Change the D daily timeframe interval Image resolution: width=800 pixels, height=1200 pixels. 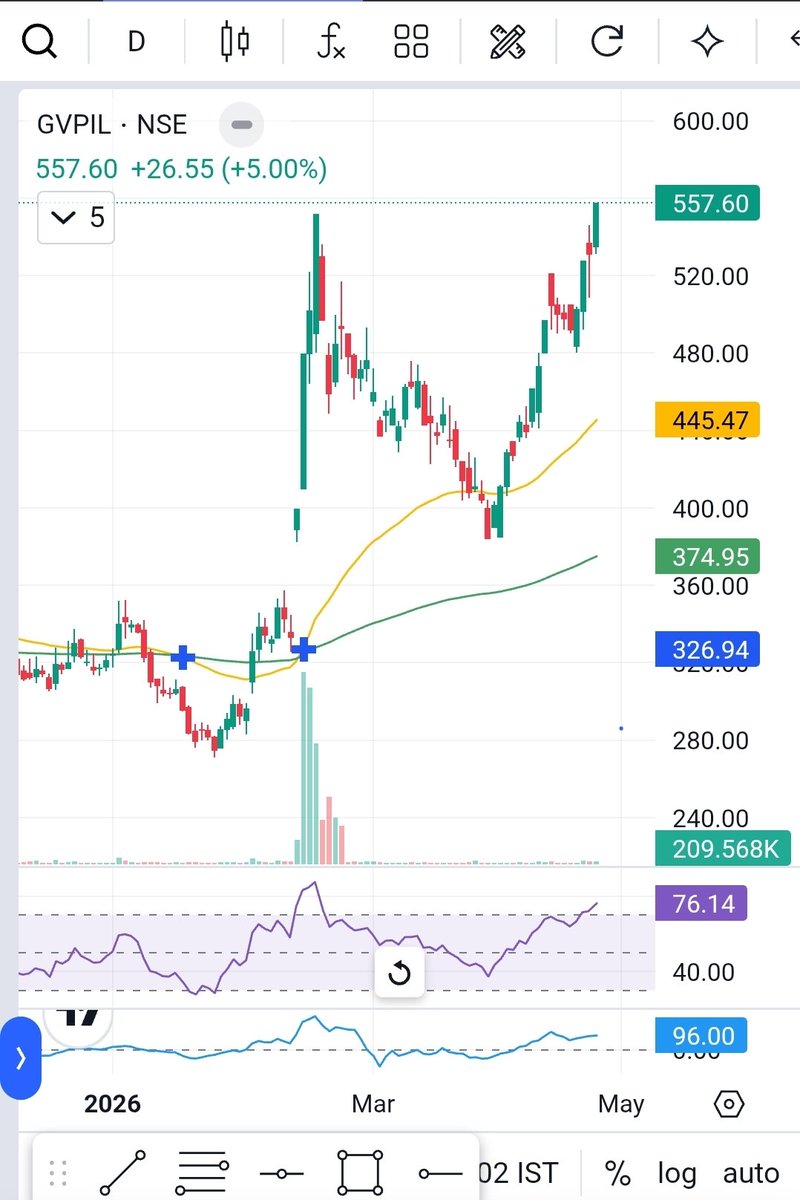tap(136, 41)
